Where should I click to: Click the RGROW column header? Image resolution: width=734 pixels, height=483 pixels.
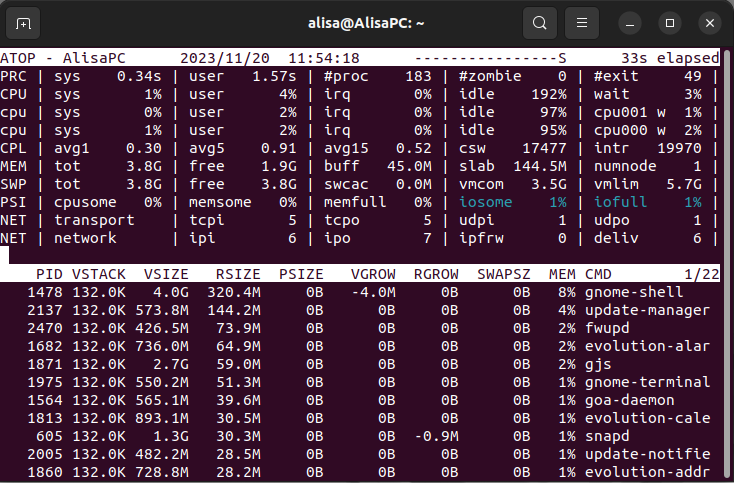[436, 274]
